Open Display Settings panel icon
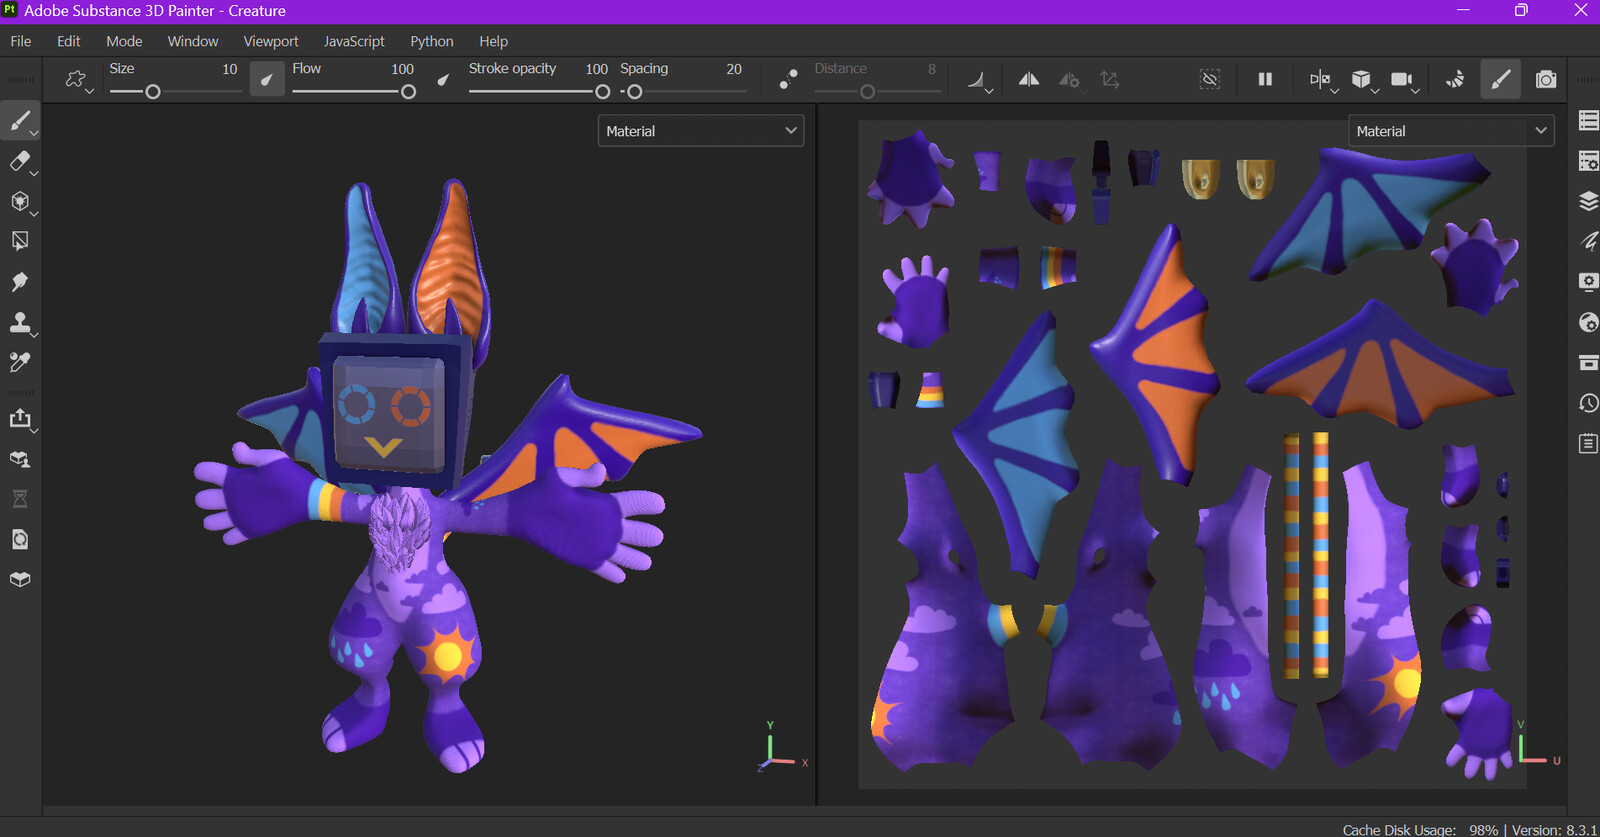1600x837 pixels. click(x=1588, y=282)
